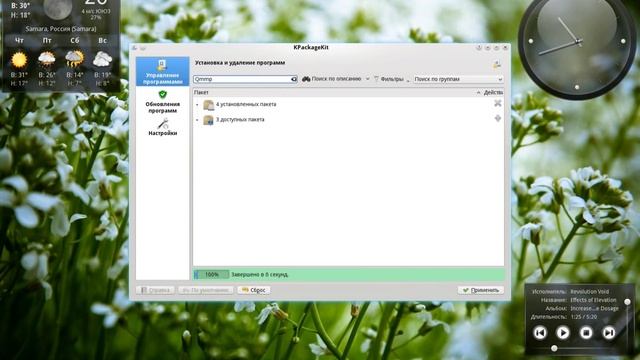
Task: Skip to the next track in the player widget
Action: pos(609,333)
